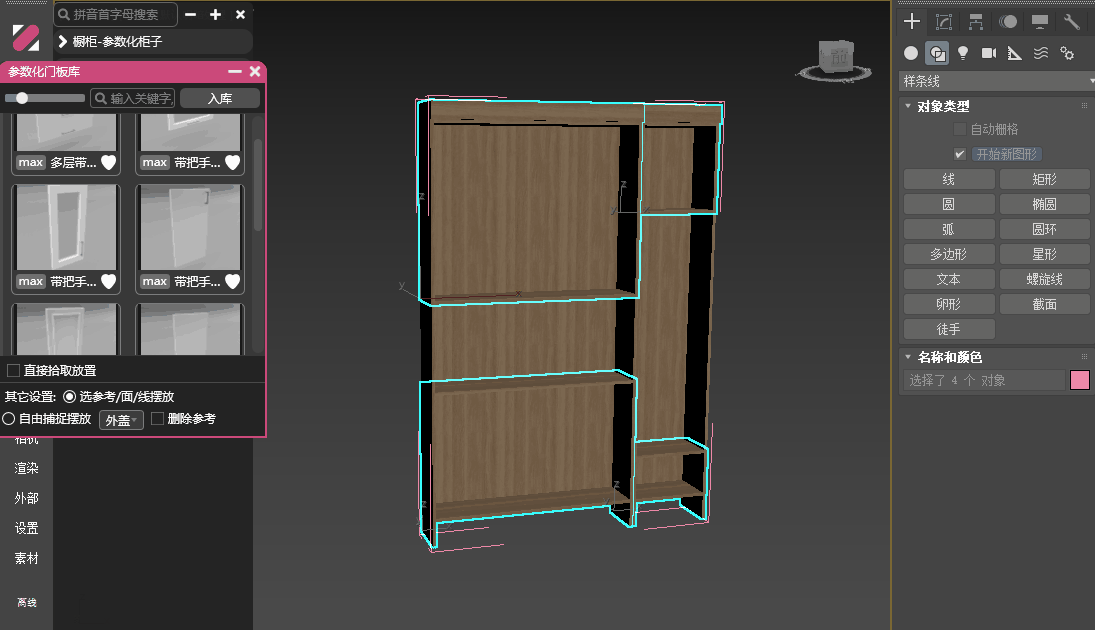The height and width of the screenshot is (630, 1095).
Task: Click the 拼音首字母搜索 search field
Action: 116,15
